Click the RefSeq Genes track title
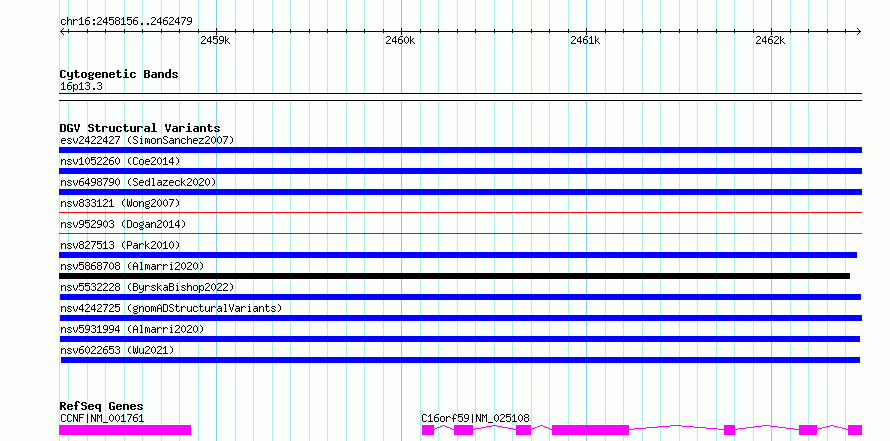 click(101, 406)
